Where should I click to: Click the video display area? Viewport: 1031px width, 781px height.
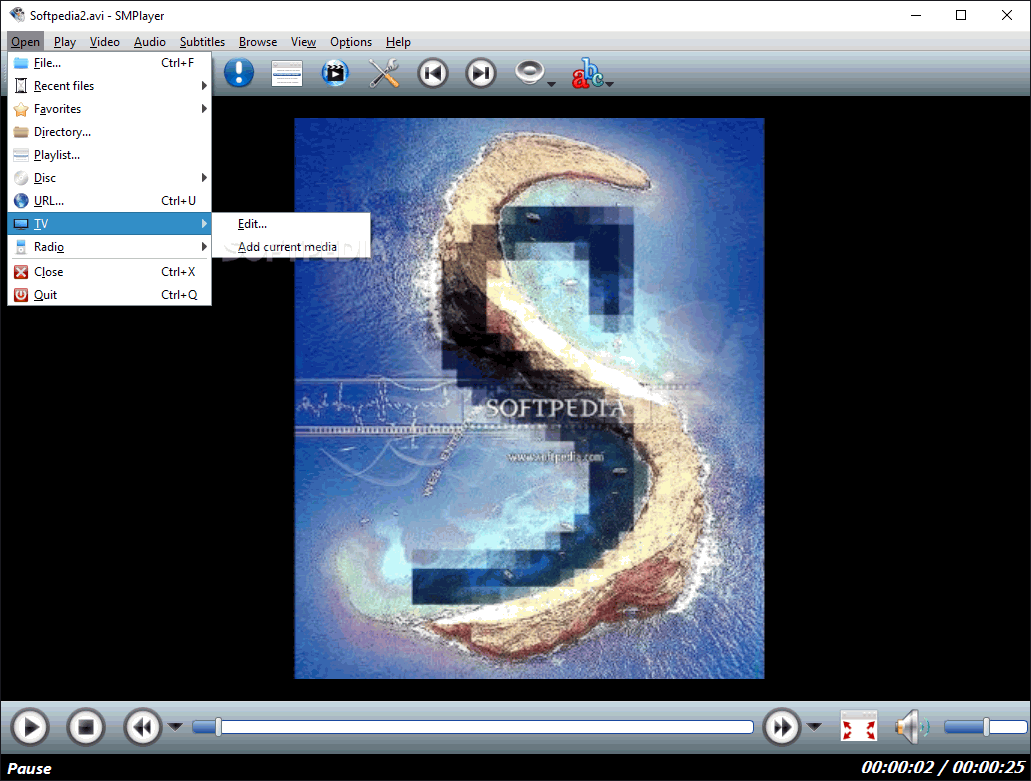529,398
